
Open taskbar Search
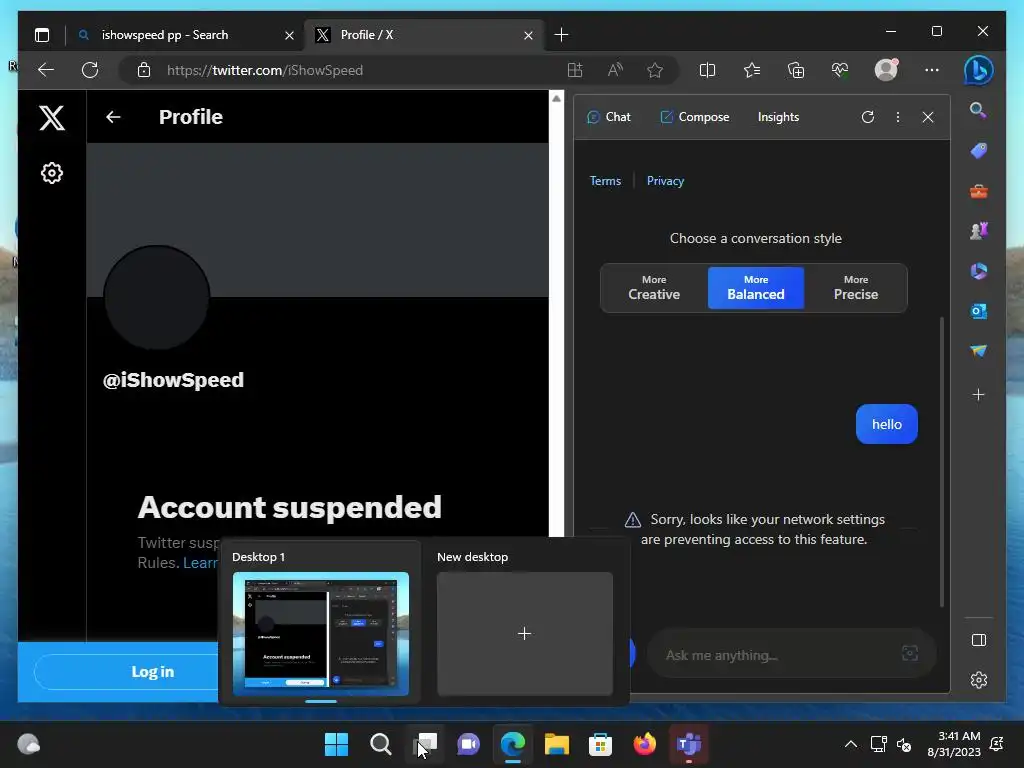pos(381,744)
